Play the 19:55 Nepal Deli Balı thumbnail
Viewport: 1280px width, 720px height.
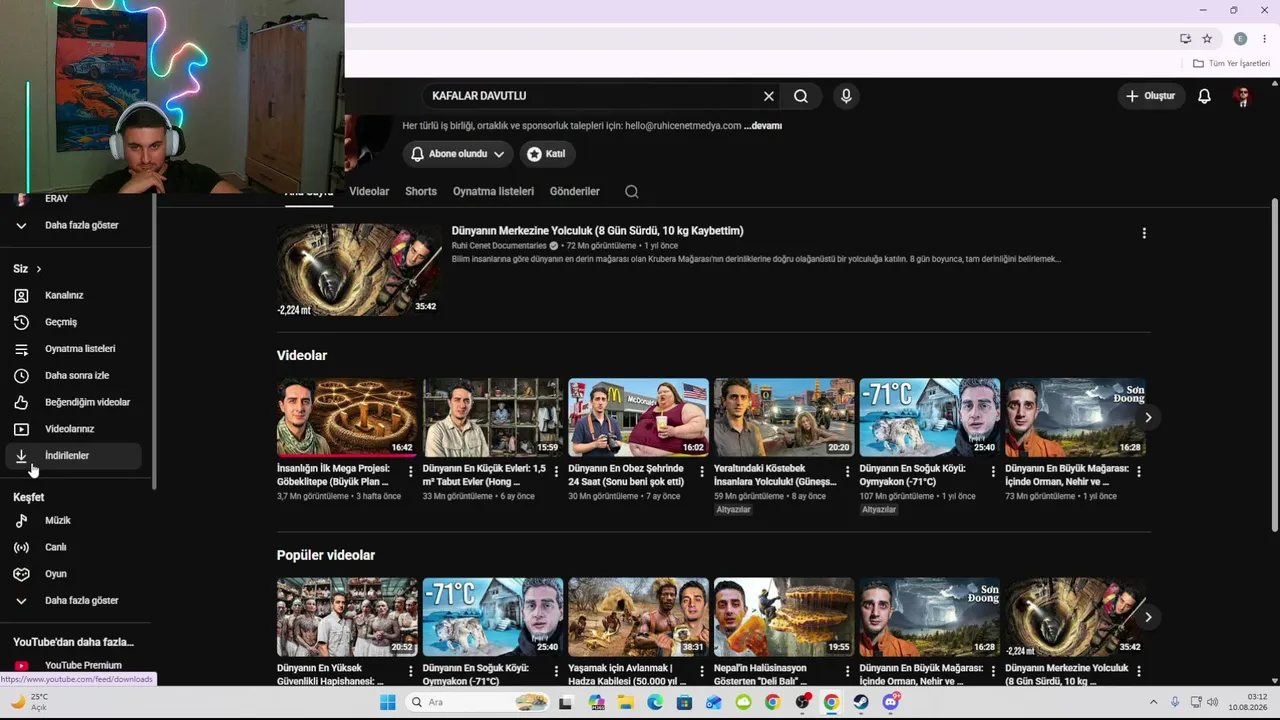click(784, 617)
